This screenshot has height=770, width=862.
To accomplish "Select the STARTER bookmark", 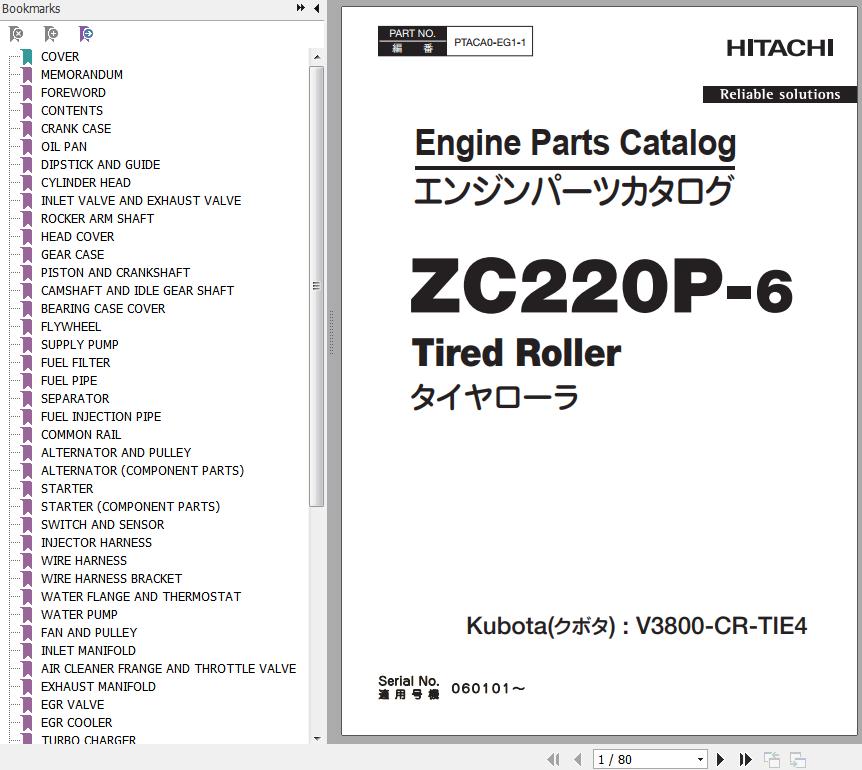I will click(67, 489).
